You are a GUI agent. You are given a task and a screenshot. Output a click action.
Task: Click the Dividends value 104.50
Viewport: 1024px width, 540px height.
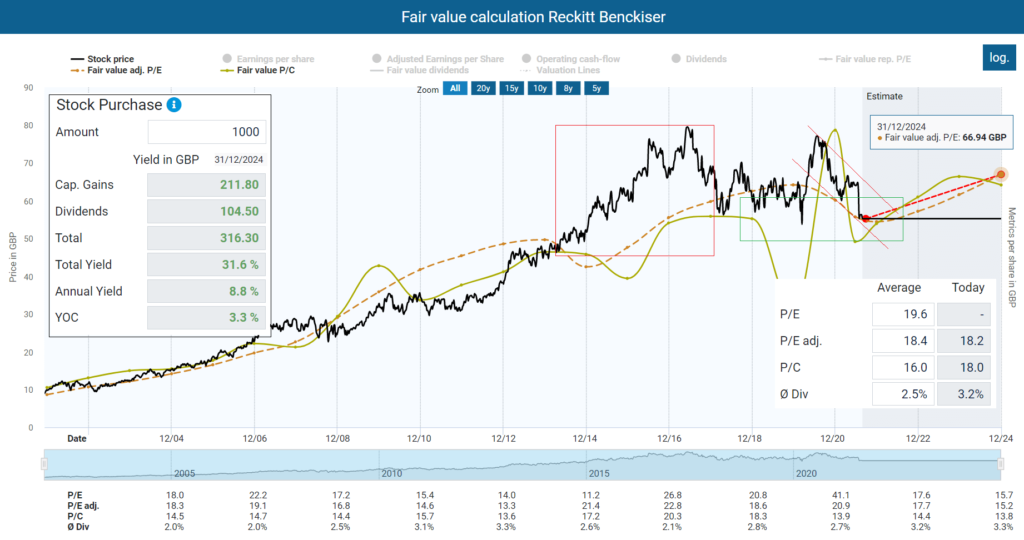pyautogui.click(x=206, y=212)
